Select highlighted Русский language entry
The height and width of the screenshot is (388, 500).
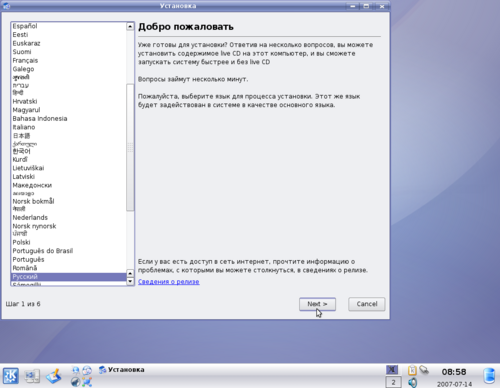(x=69, y=277)
